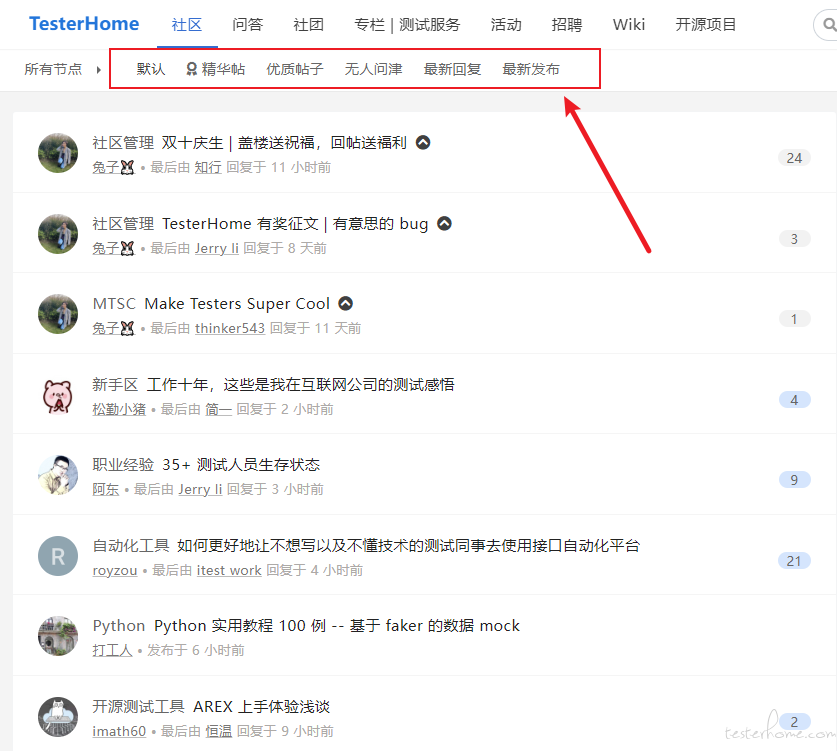
Task: Open post 工作十年 测试感悟
Action: [301, 384]
